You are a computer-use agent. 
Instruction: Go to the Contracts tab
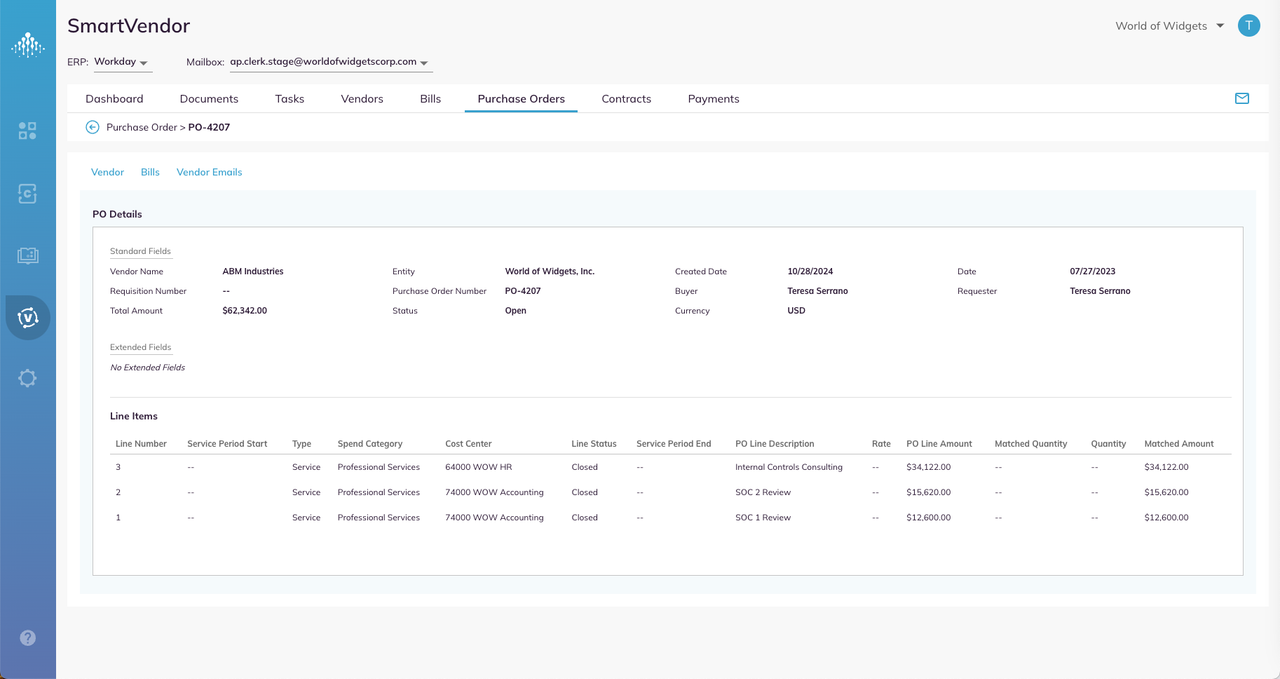click(626, 99)
